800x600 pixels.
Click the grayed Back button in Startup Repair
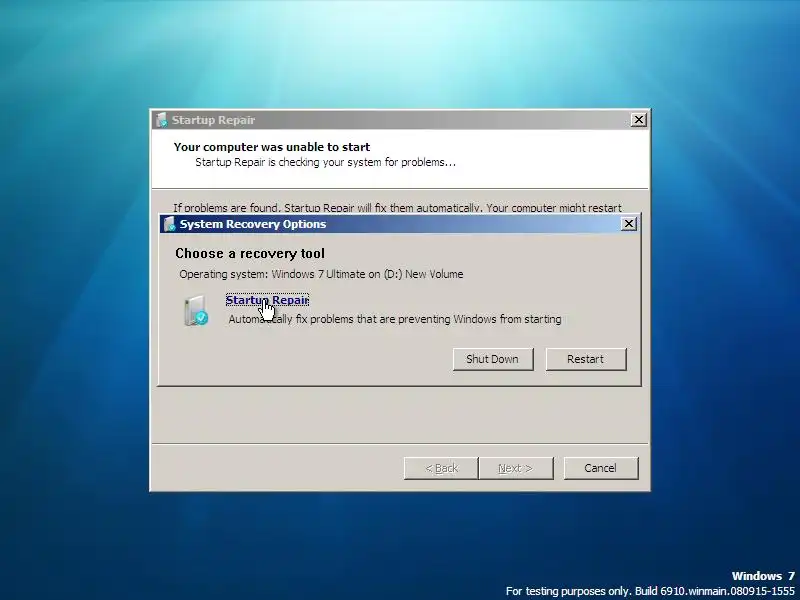click(441, 468)
